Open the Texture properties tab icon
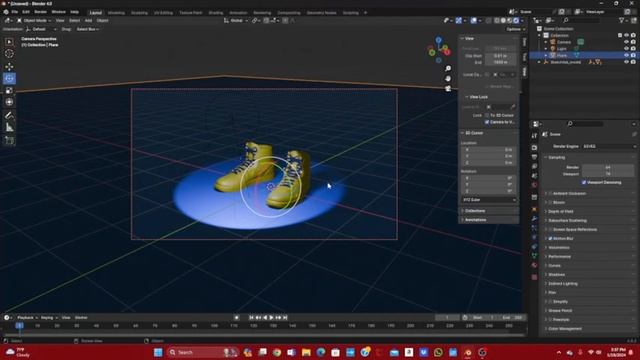This screenshot has width=640, height=360. tap(535, 277)
